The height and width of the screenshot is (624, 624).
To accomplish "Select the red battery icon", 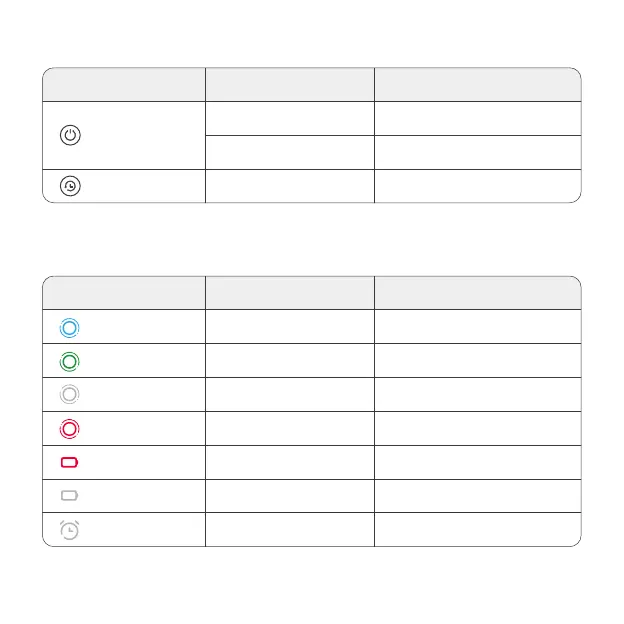I will tap(70, 463).
